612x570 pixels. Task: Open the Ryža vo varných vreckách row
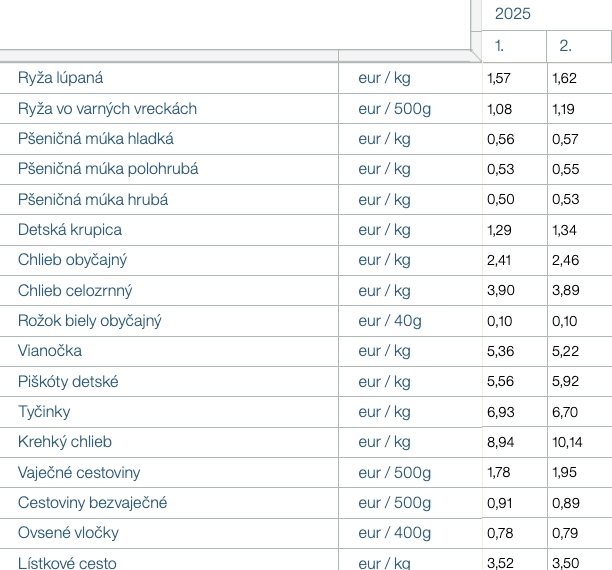(107, 108)
